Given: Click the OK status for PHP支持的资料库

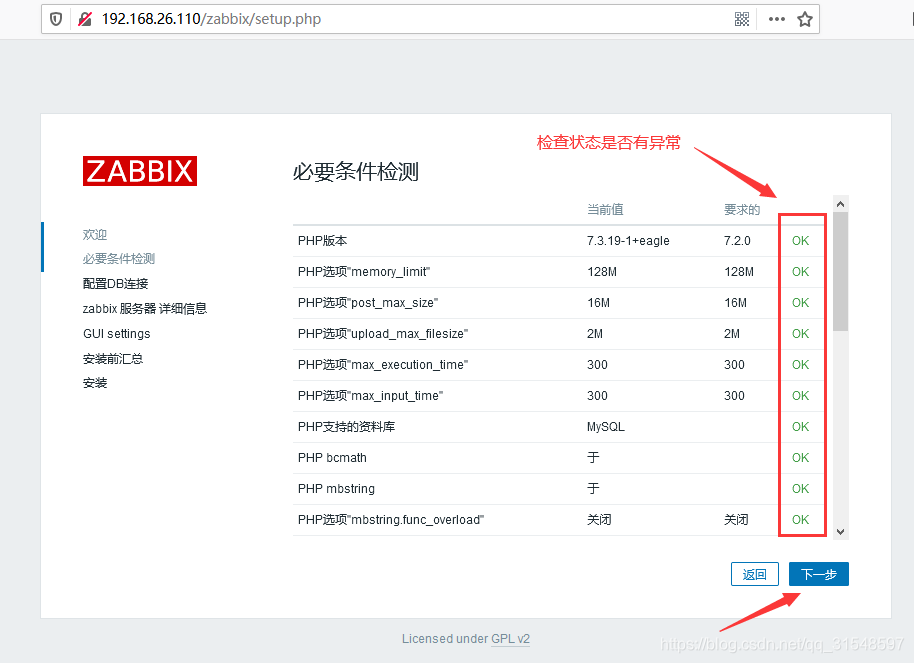Looking at the screenshot, I should click(800, 427).
